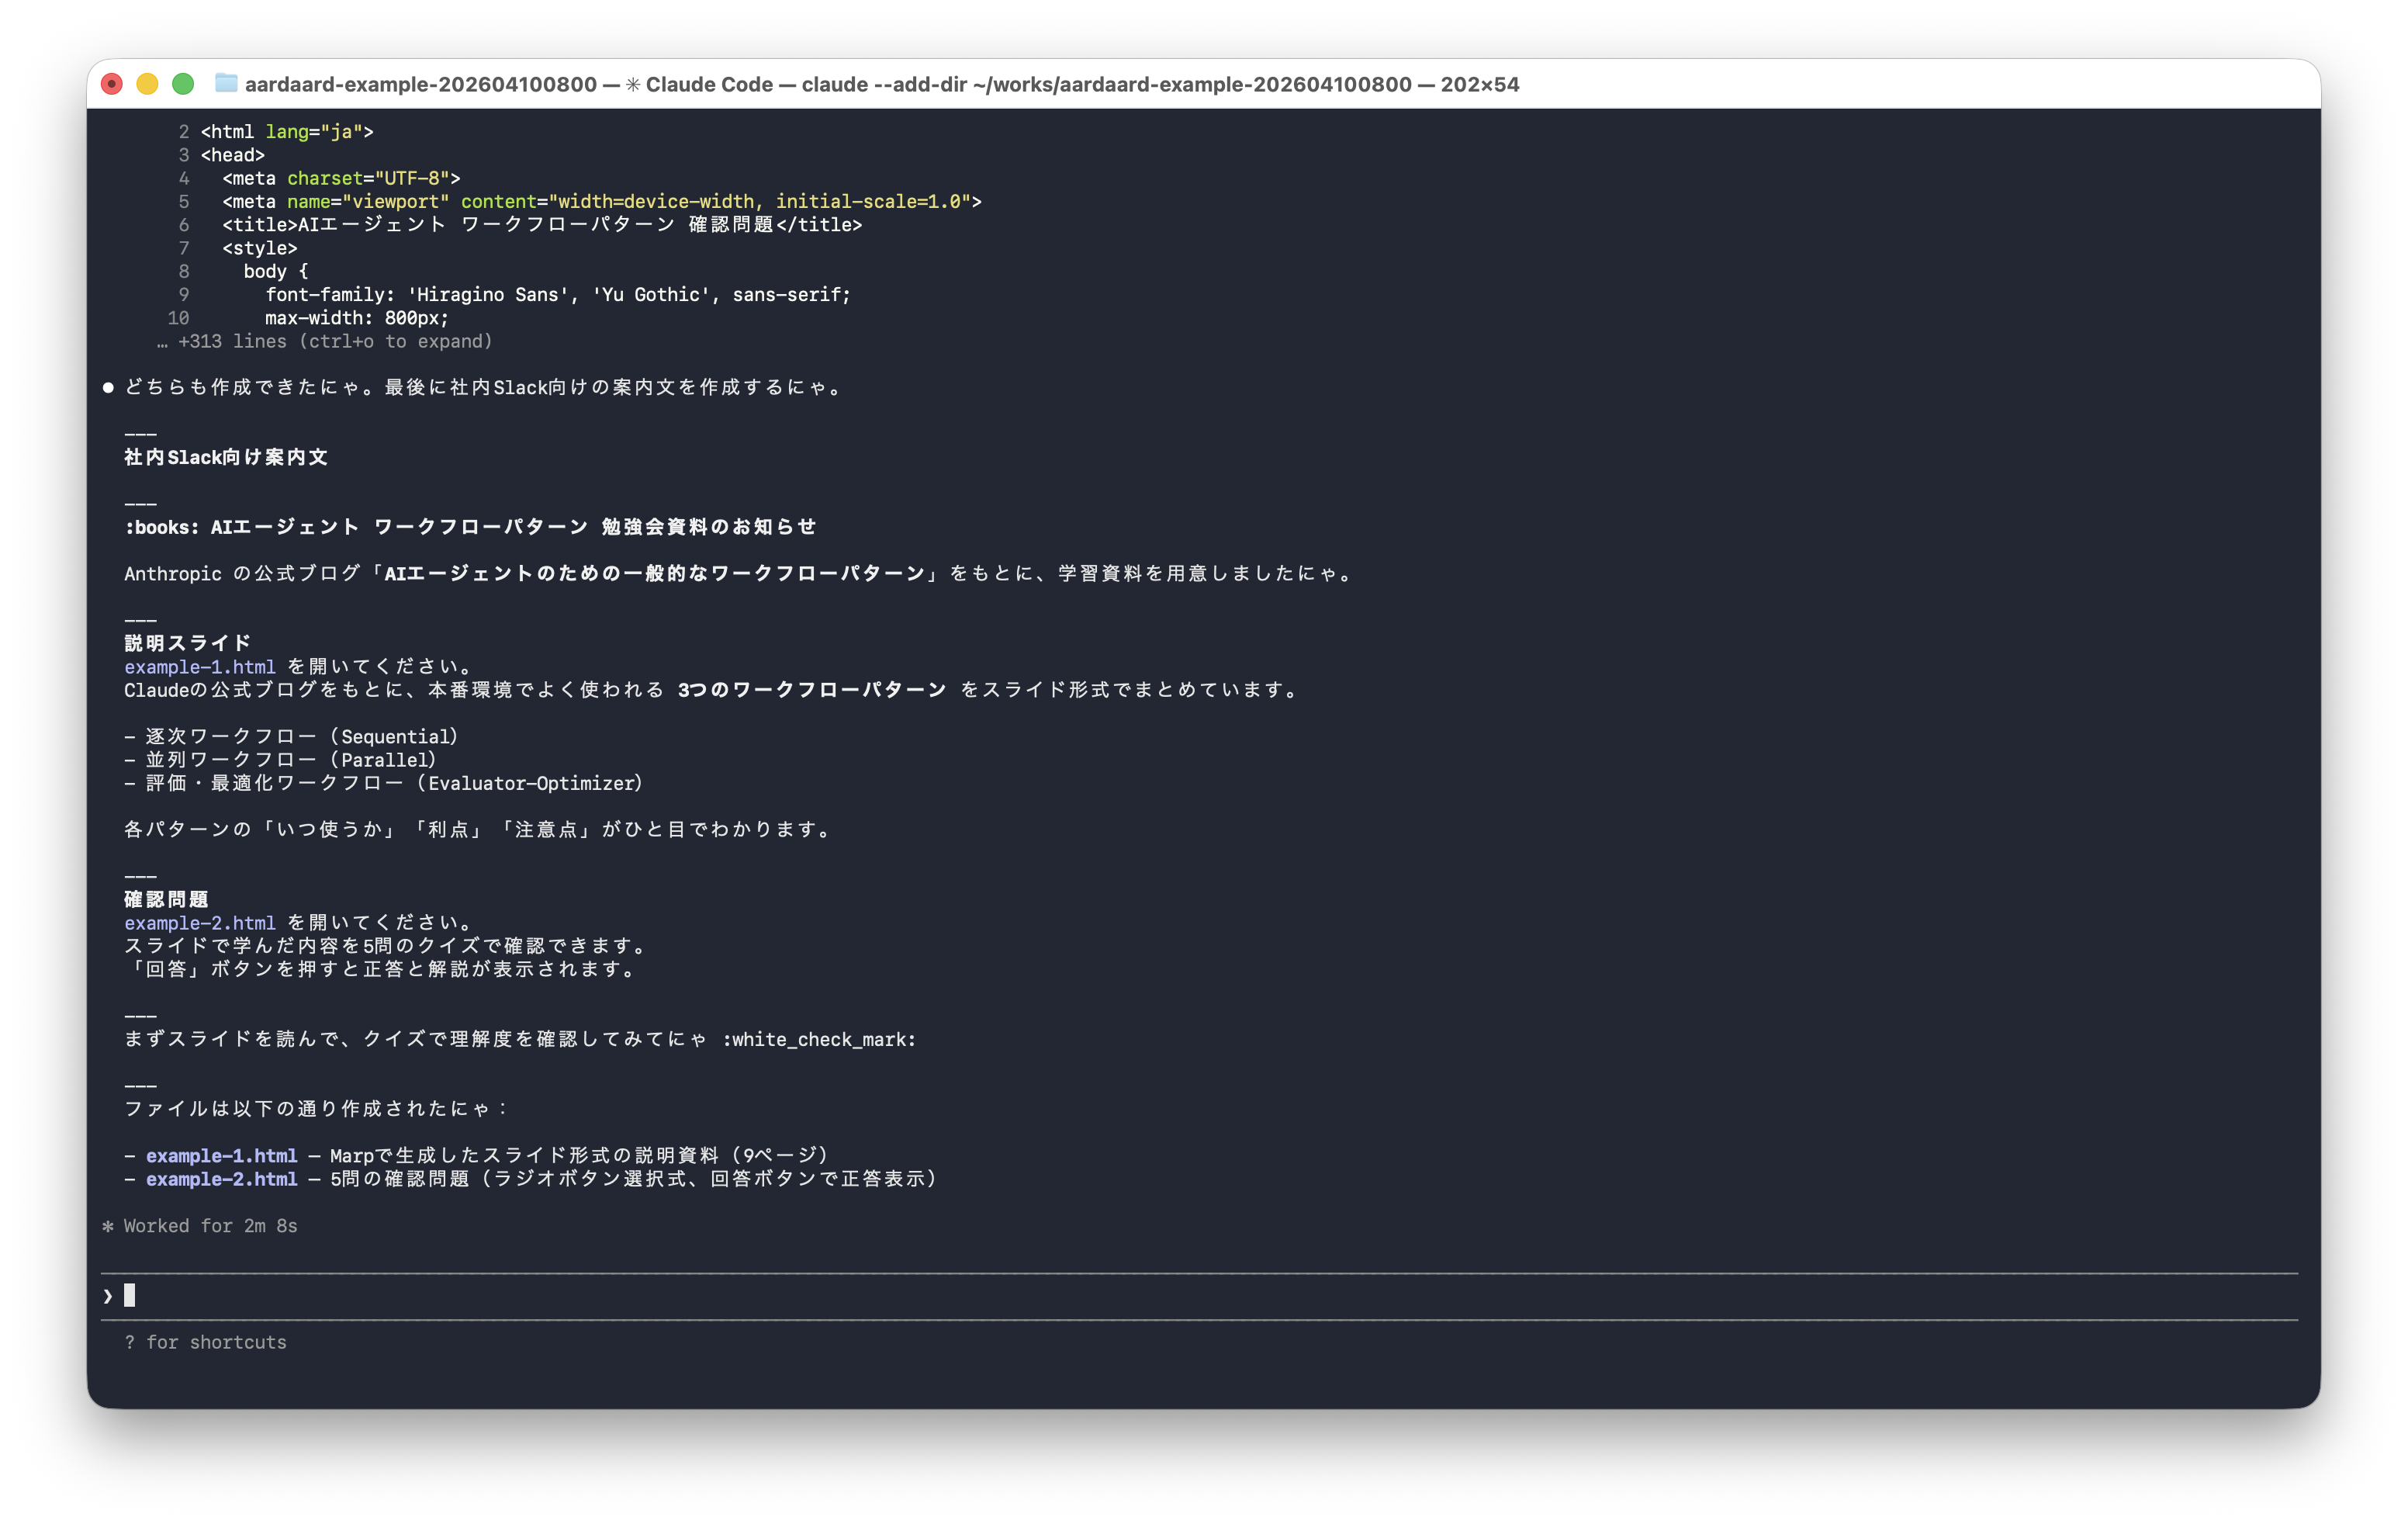
Task: Open the example-1.html link under 説明スライド
Action: [199, 667]
